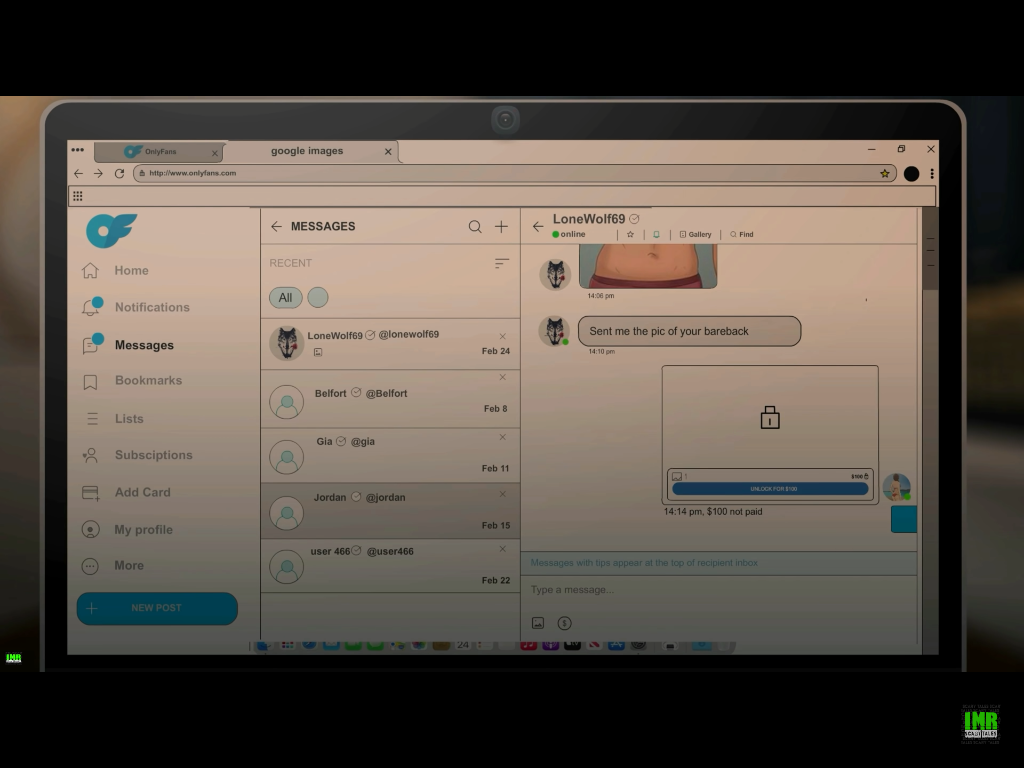
Task: Click sender avatar beside locked message
Action: coord(897,487)
